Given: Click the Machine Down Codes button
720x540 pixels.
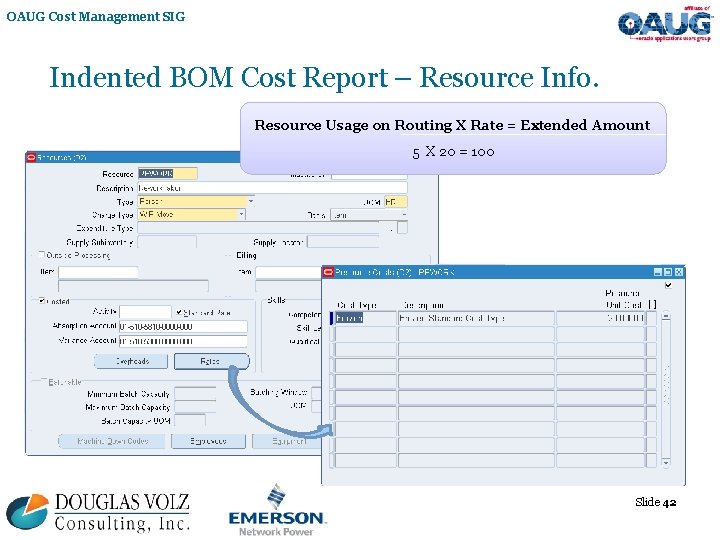Looking at the screenshot, I should coord(112,441).
